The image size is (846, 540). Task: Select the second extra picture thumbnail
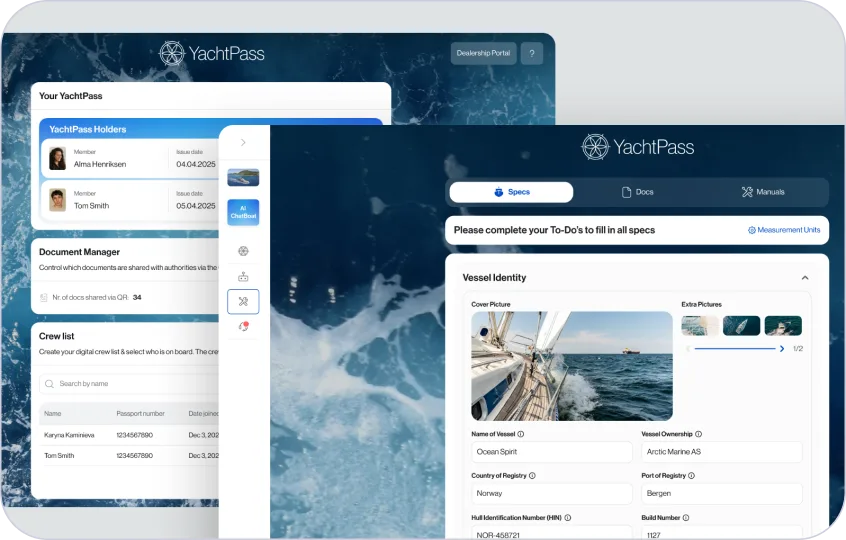click(x=741, y=326)
